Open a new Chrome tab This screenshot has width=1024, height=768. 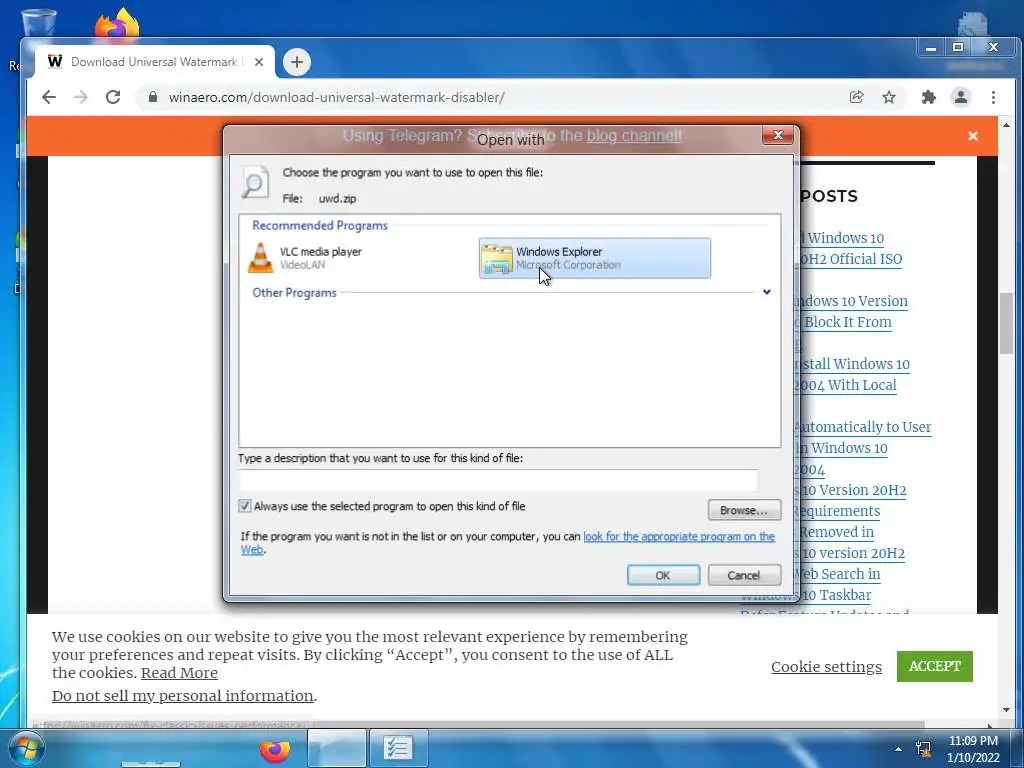tap(296, 62)
